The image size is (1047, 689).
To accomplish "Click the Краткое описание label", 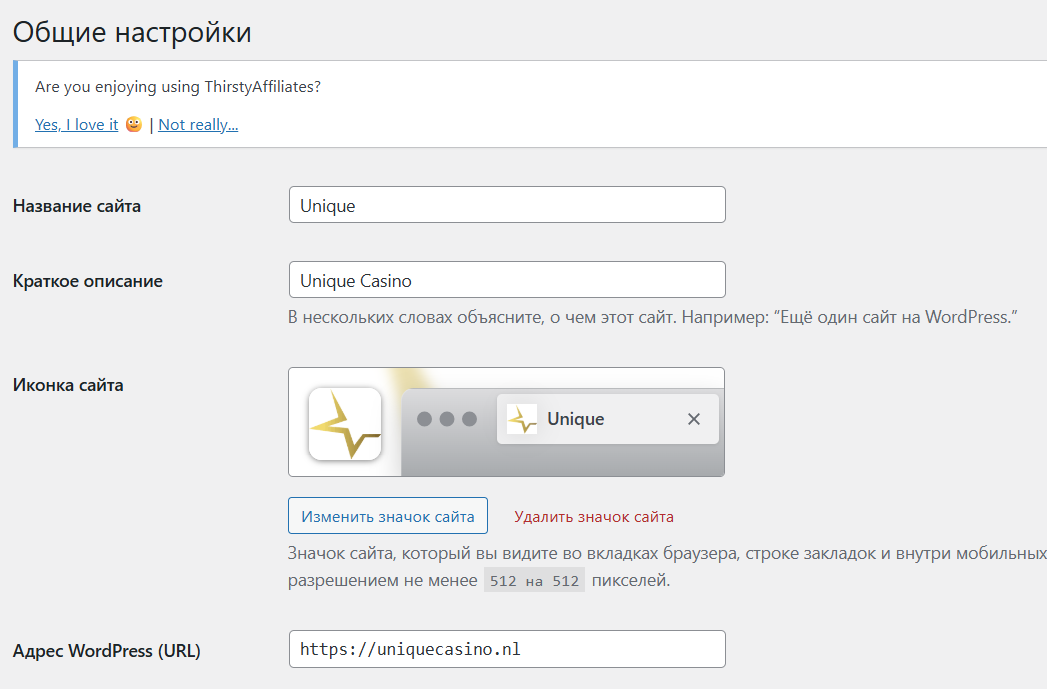I will [87, 281].
